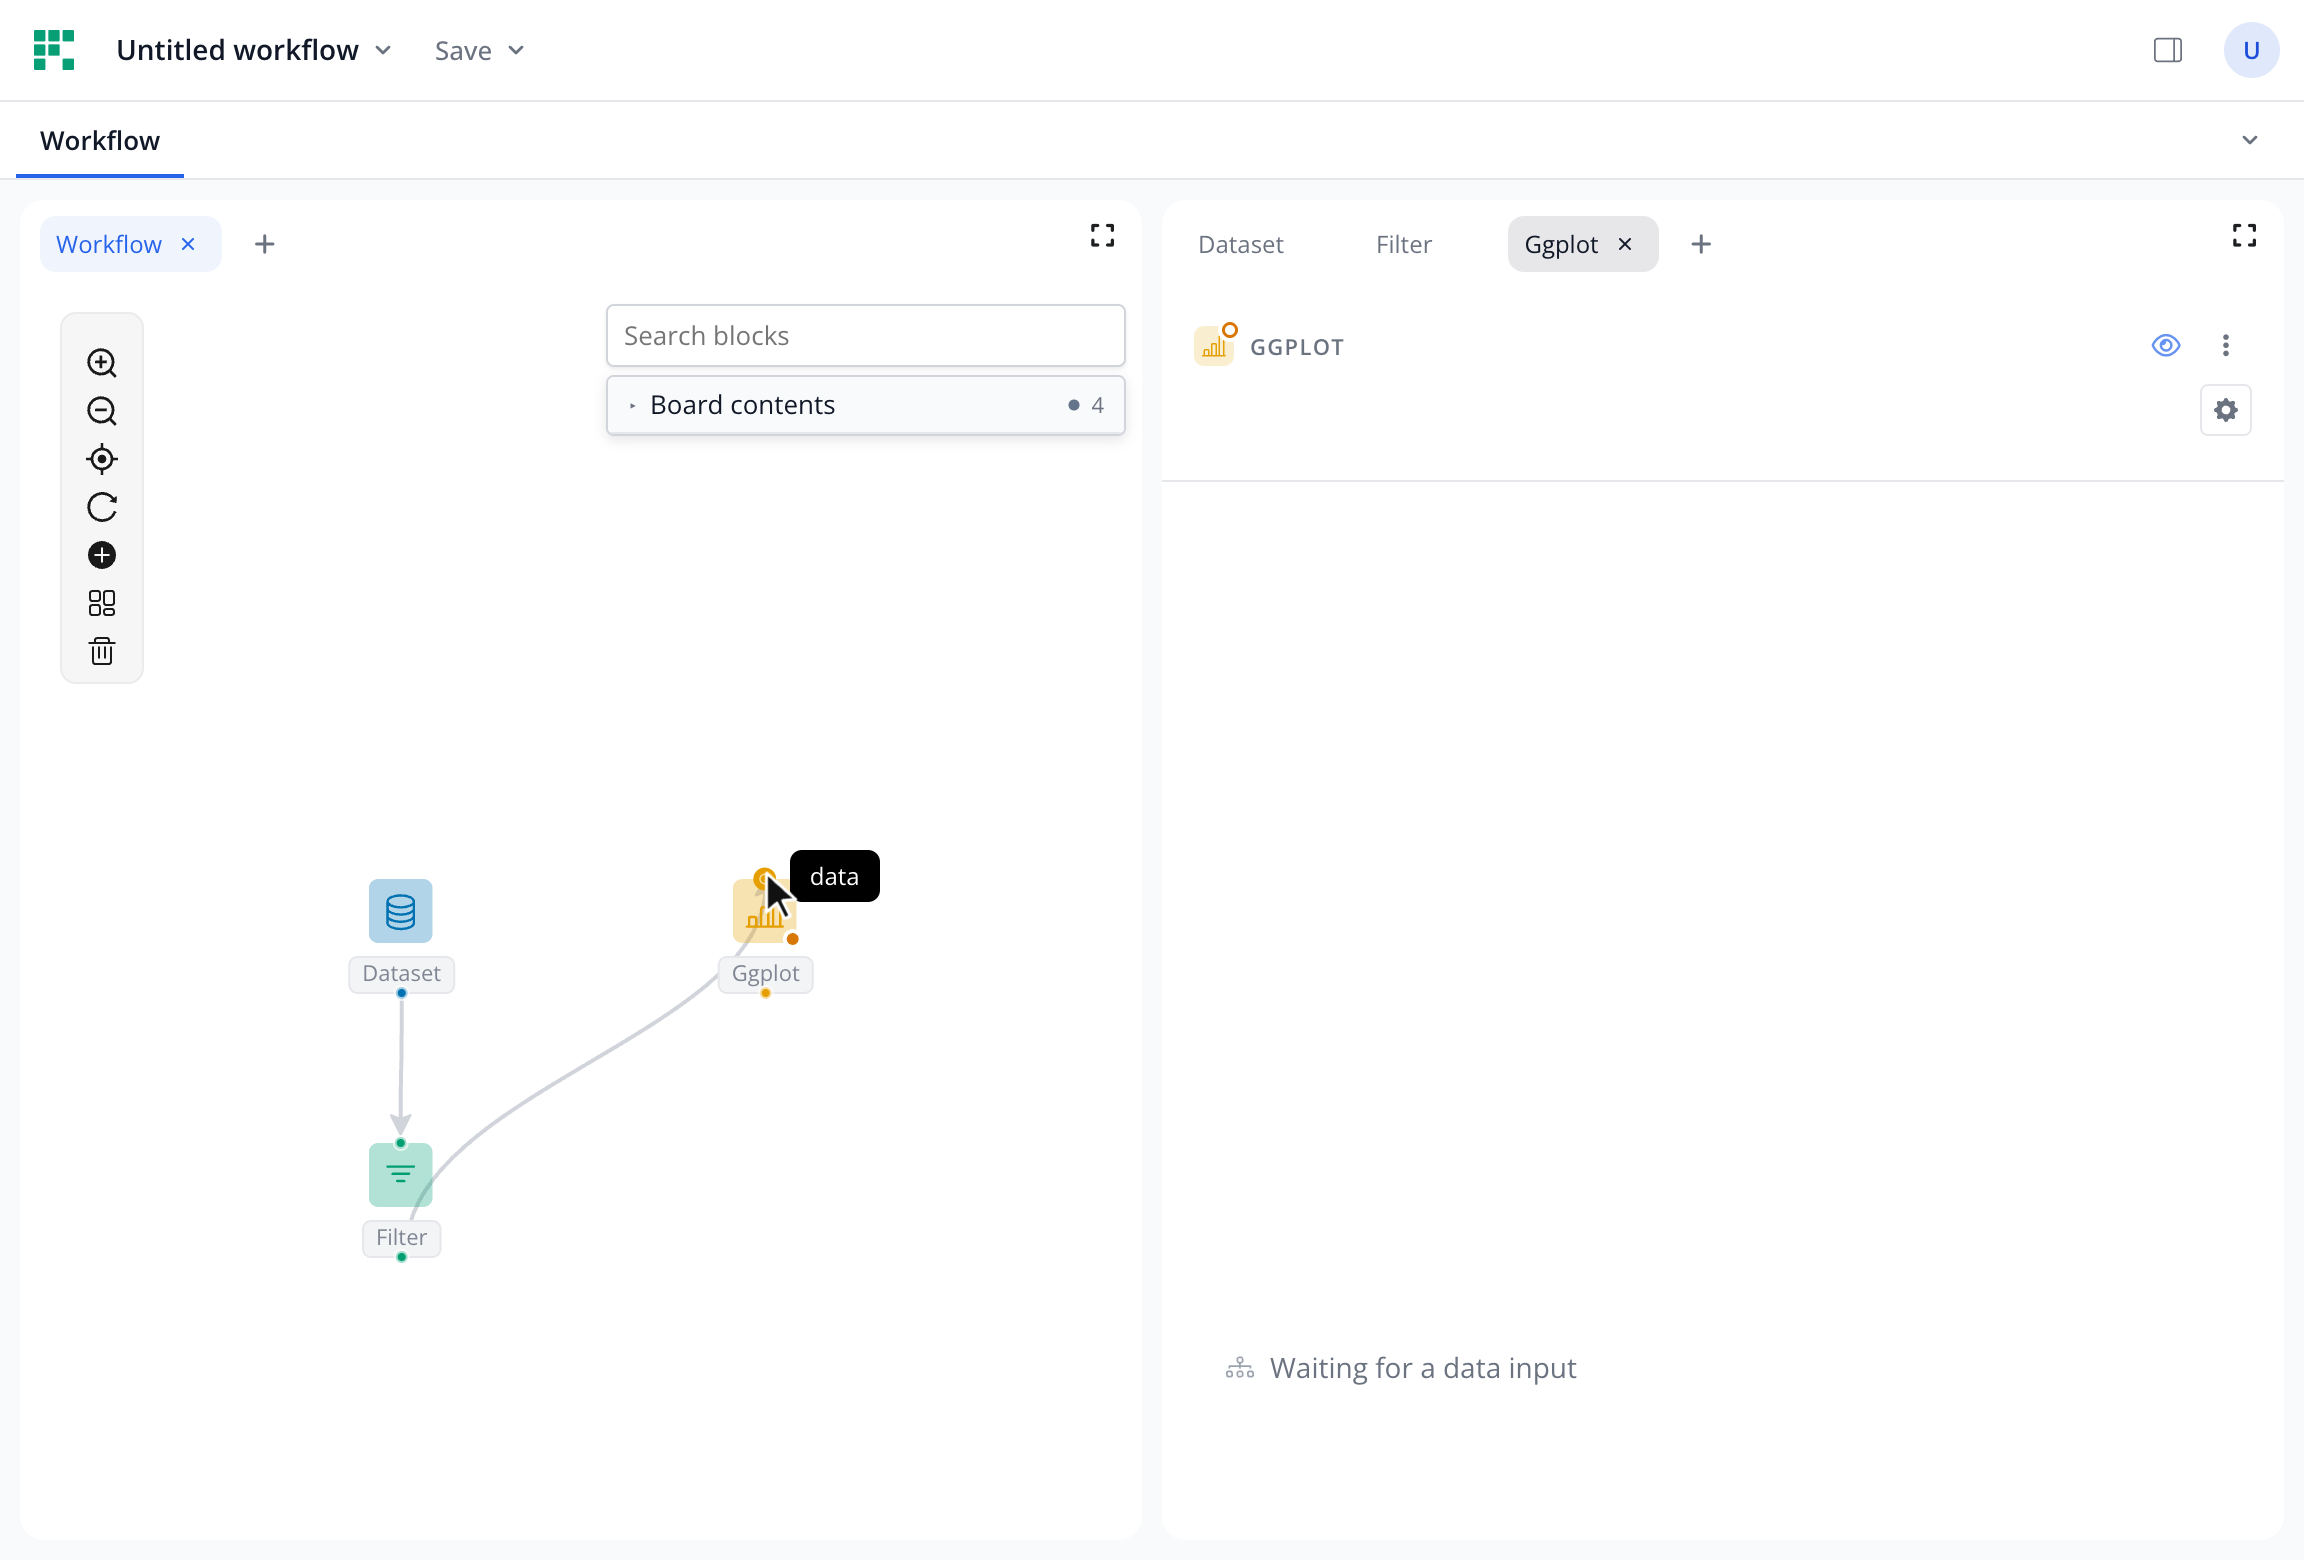2304x1560 pixels.
Task: Select the Dataset block node icon
Action: tap(401, 911)
